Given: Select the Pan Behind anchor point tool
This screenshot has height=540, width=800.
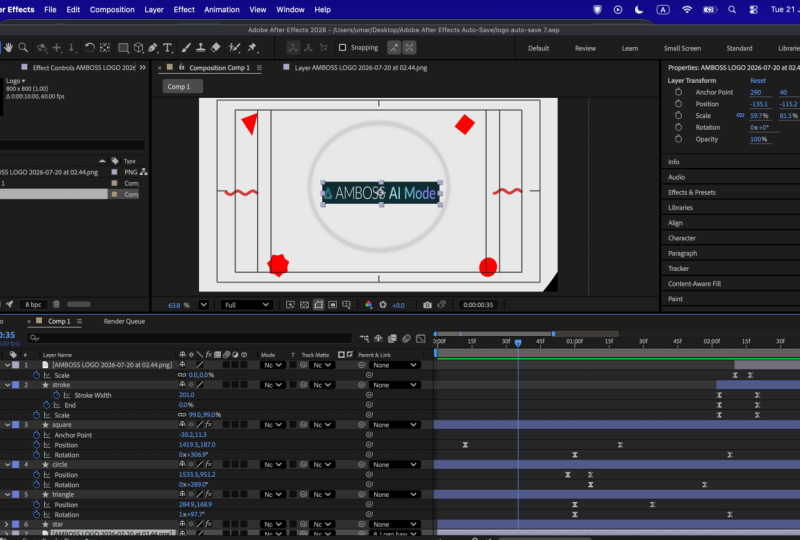Looking at the screenshot, I should [105, 47].
